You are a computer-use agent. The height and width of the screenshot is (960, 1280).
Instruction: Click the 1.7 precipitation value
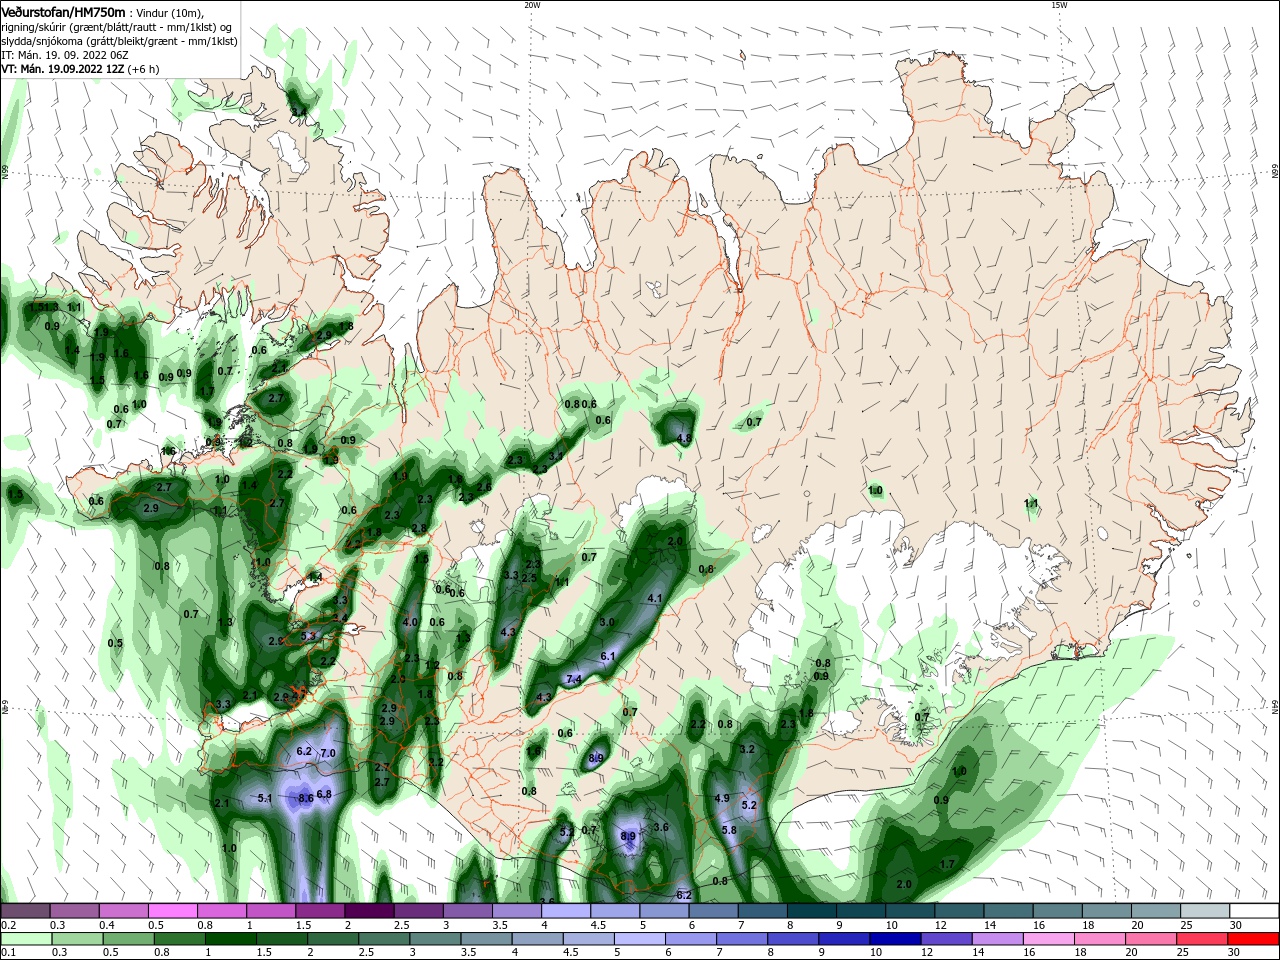(949, 863)
